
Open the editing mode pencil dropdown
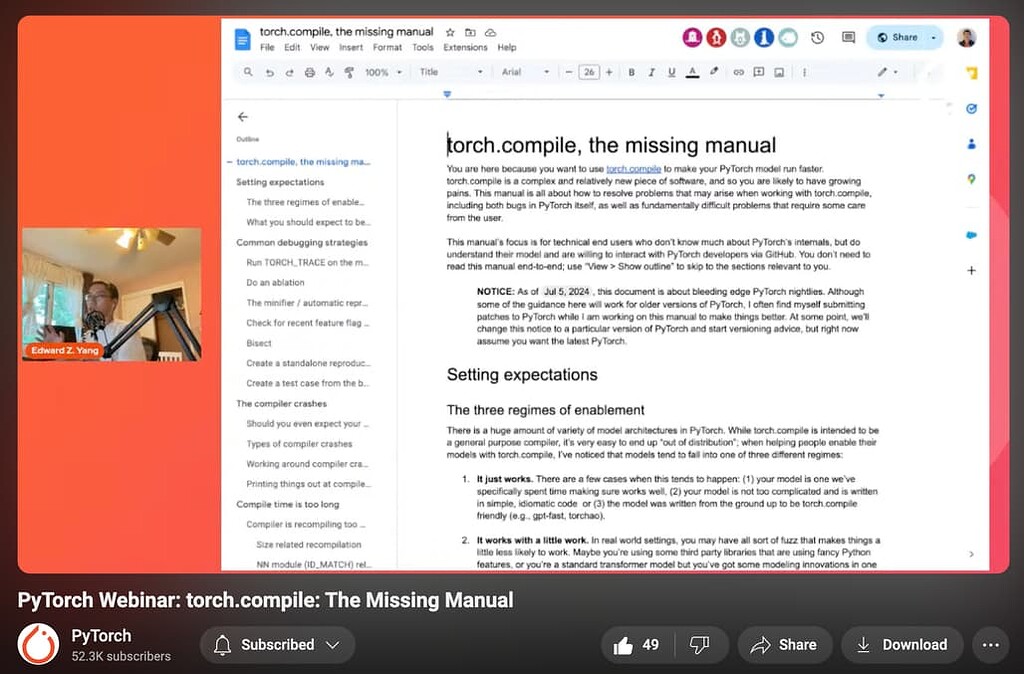coord(888,72)
